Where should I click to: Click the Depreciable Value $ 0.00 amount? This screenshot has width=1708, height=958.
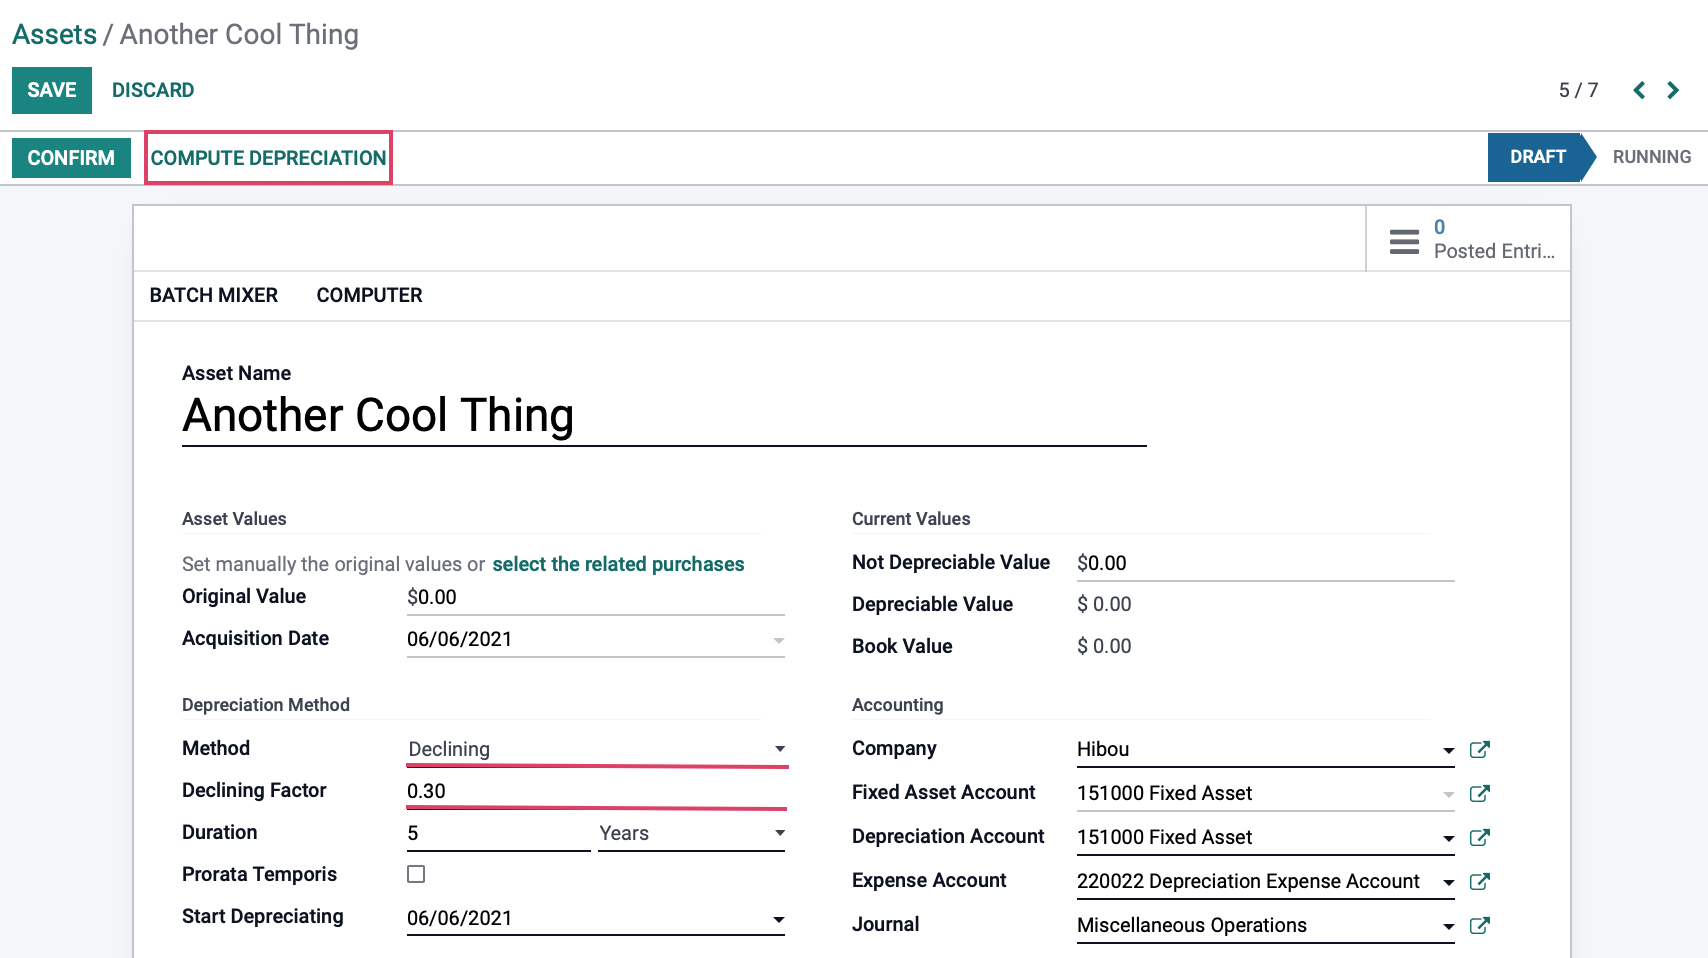1104,604
